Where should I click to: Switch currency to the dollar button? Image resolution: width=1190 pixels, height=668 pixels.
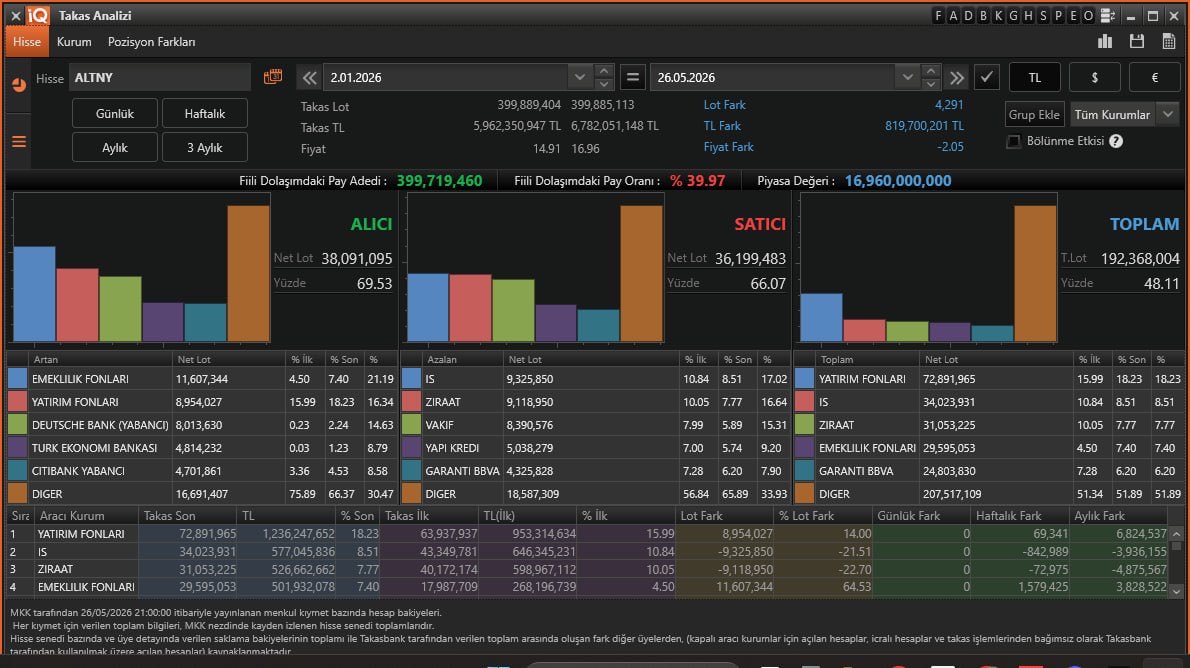pyautogui.click(x=1094, y=77)
